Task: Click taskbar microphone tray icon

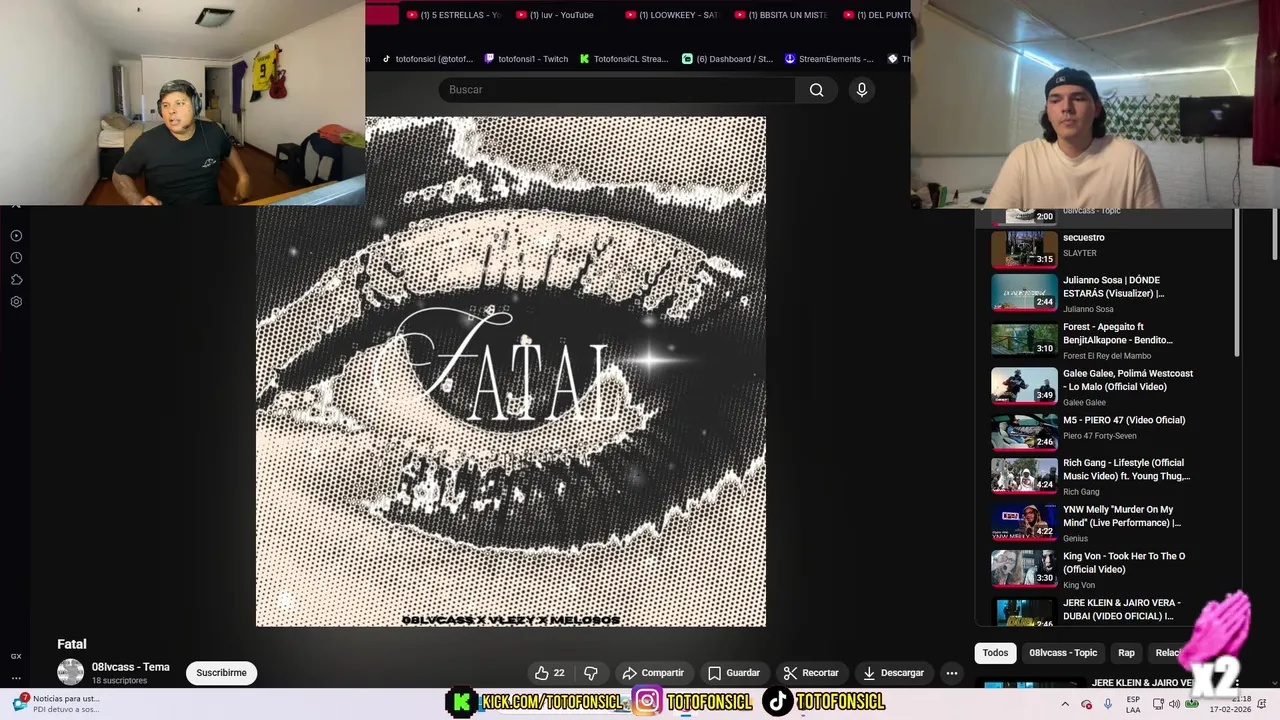Action: pos(1107,704)
